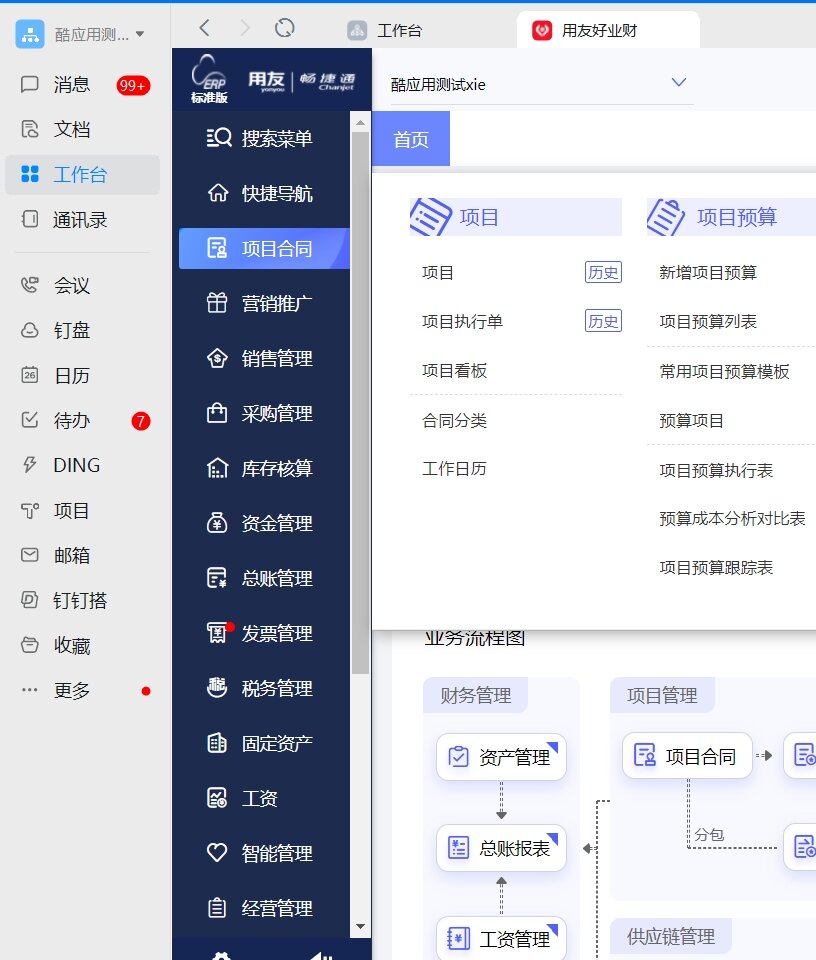Image resolution: width=816 pixels, height=960 pixels.
Task: Expand the 更多 menu in DingTalk sidebar
Action: pos(70,690)
